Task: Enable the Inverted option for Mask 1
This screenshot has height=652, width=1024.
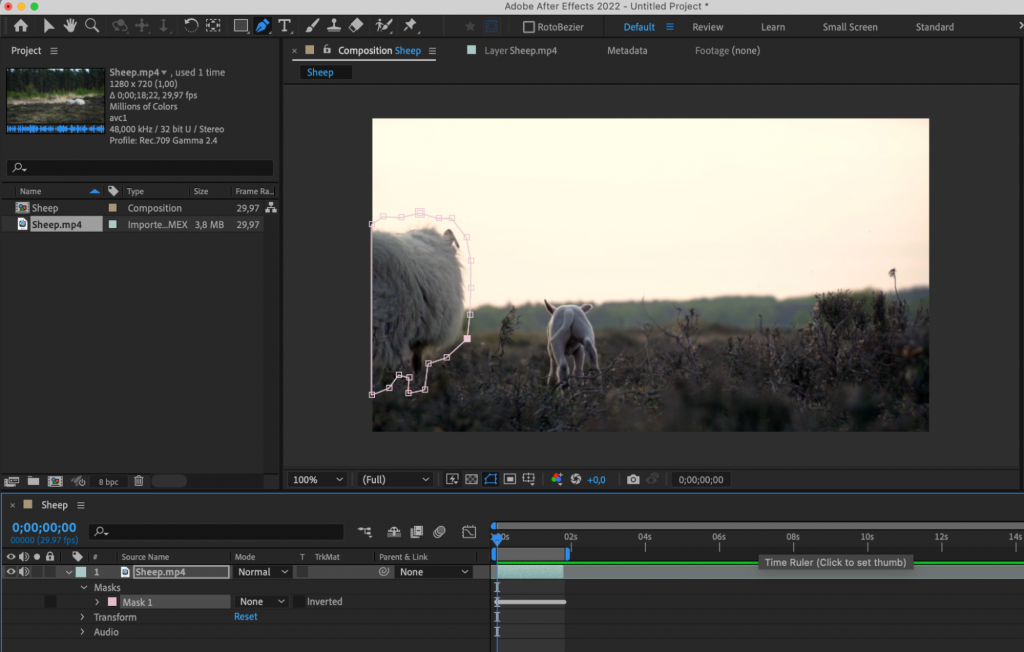Action: 300,601
